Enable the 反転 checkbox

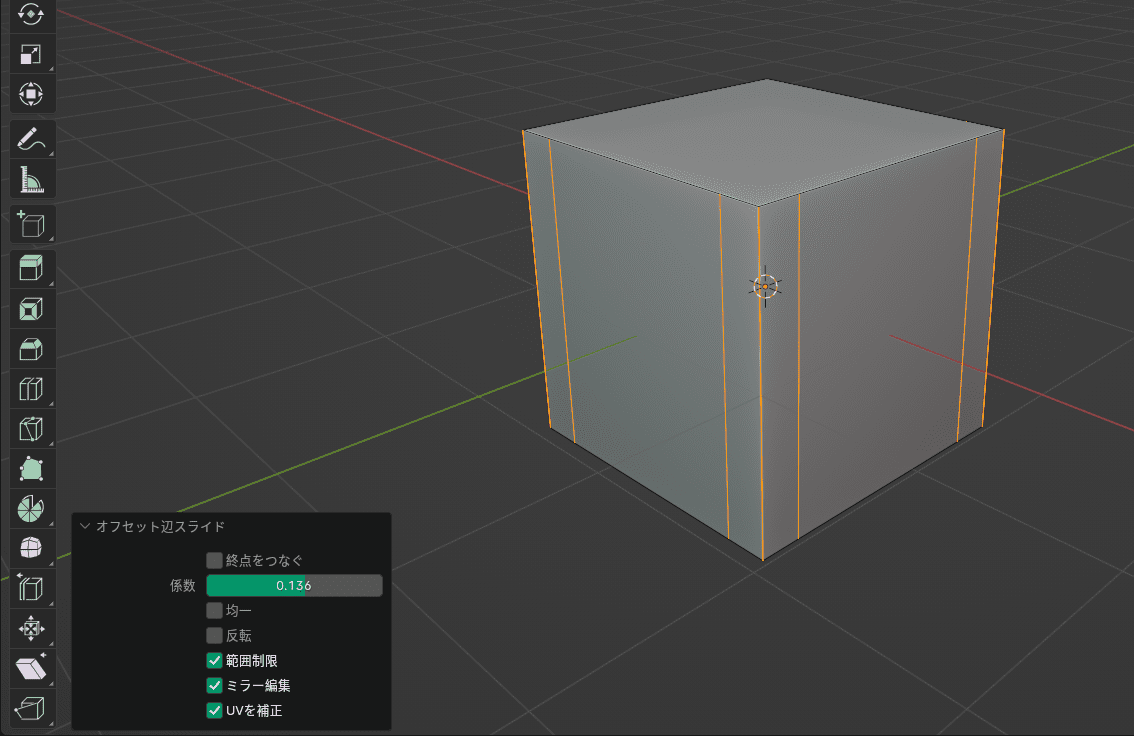click(x=214, y=636)
